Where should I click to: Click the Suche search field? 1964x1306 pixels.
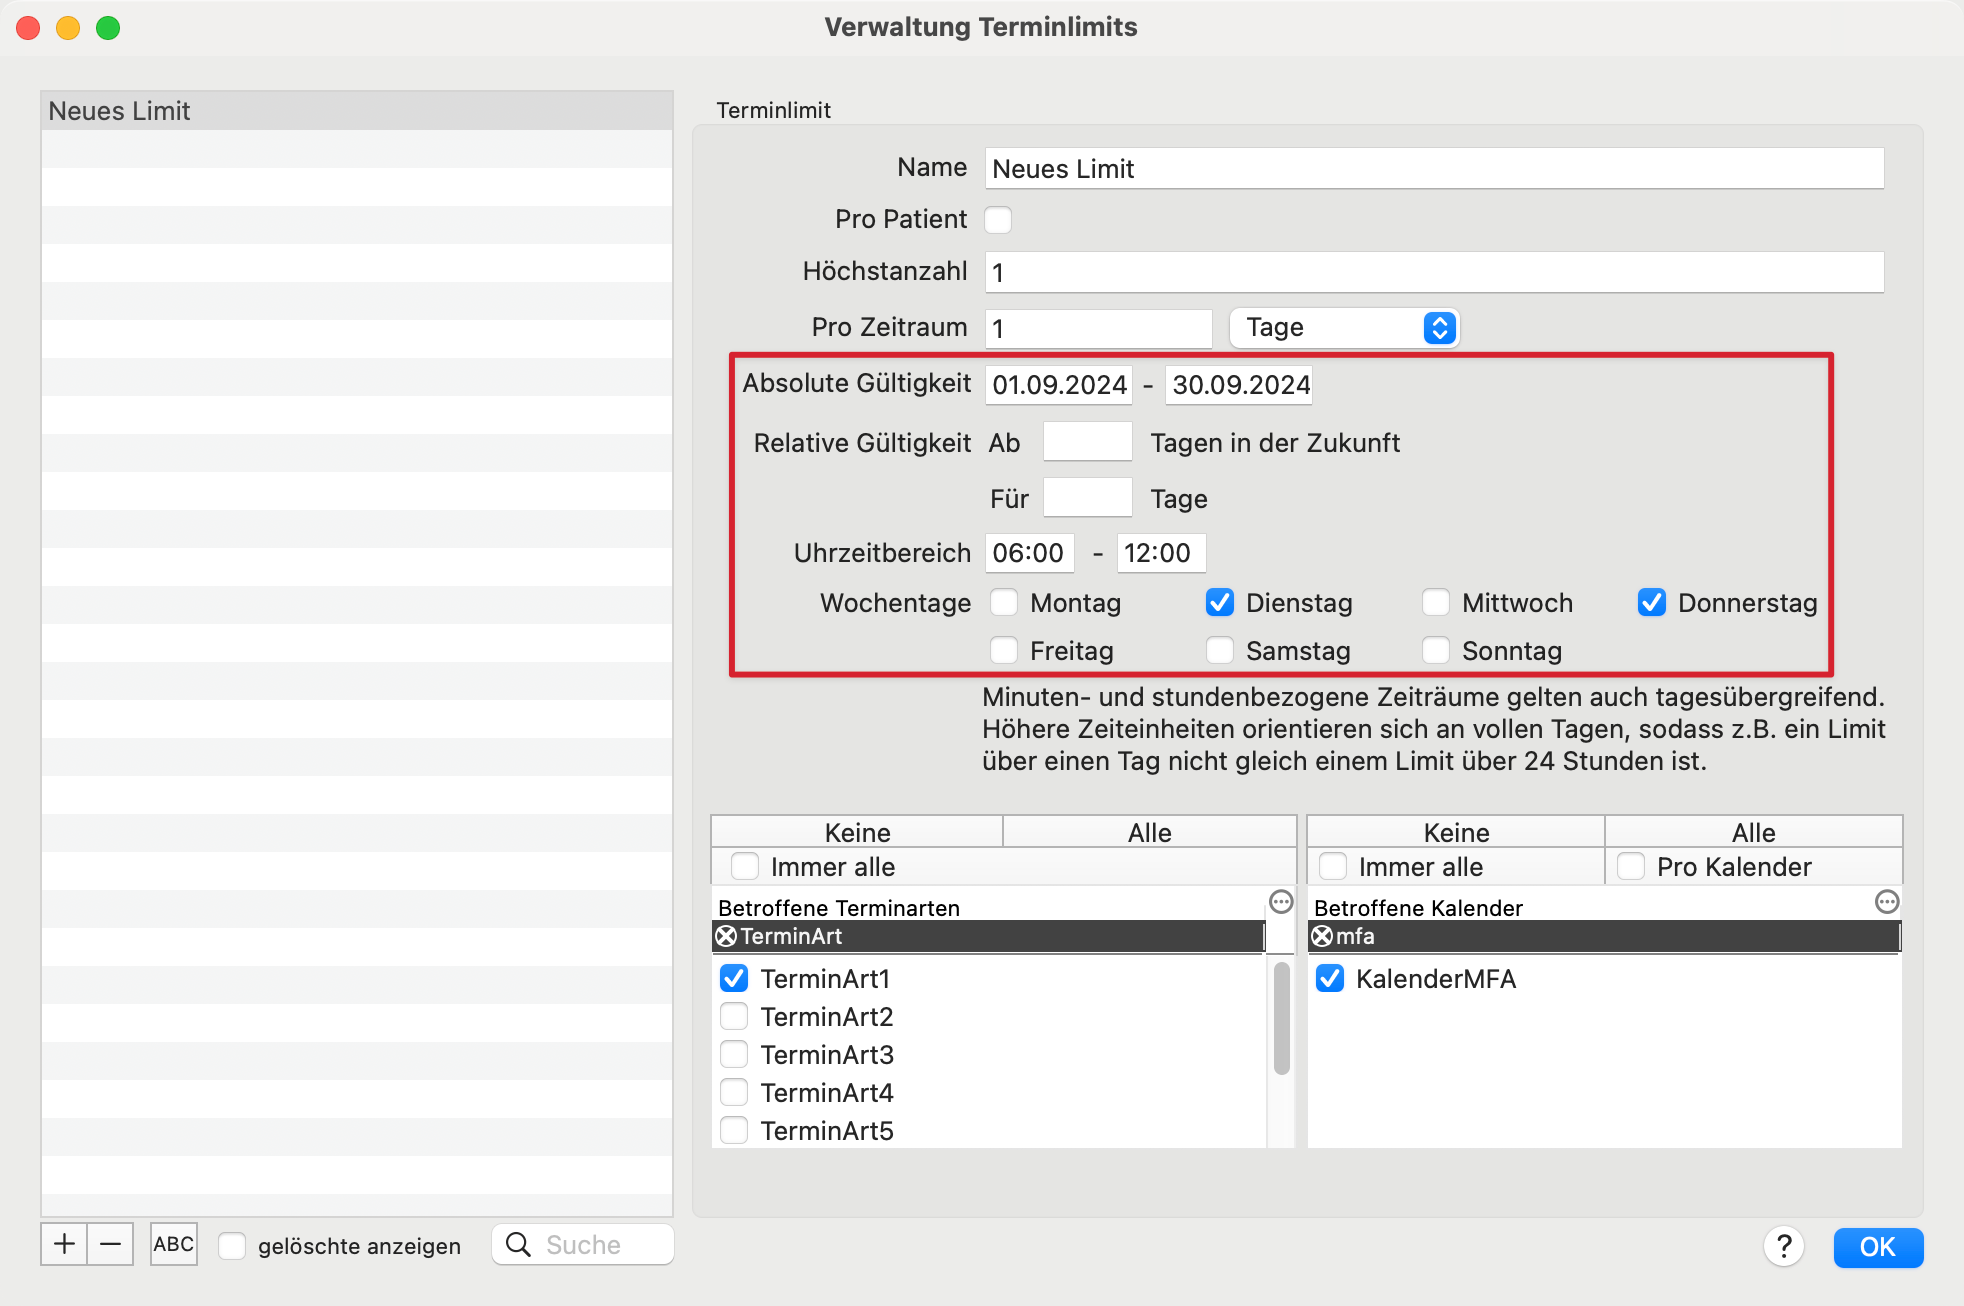[x=583, y=1244]
